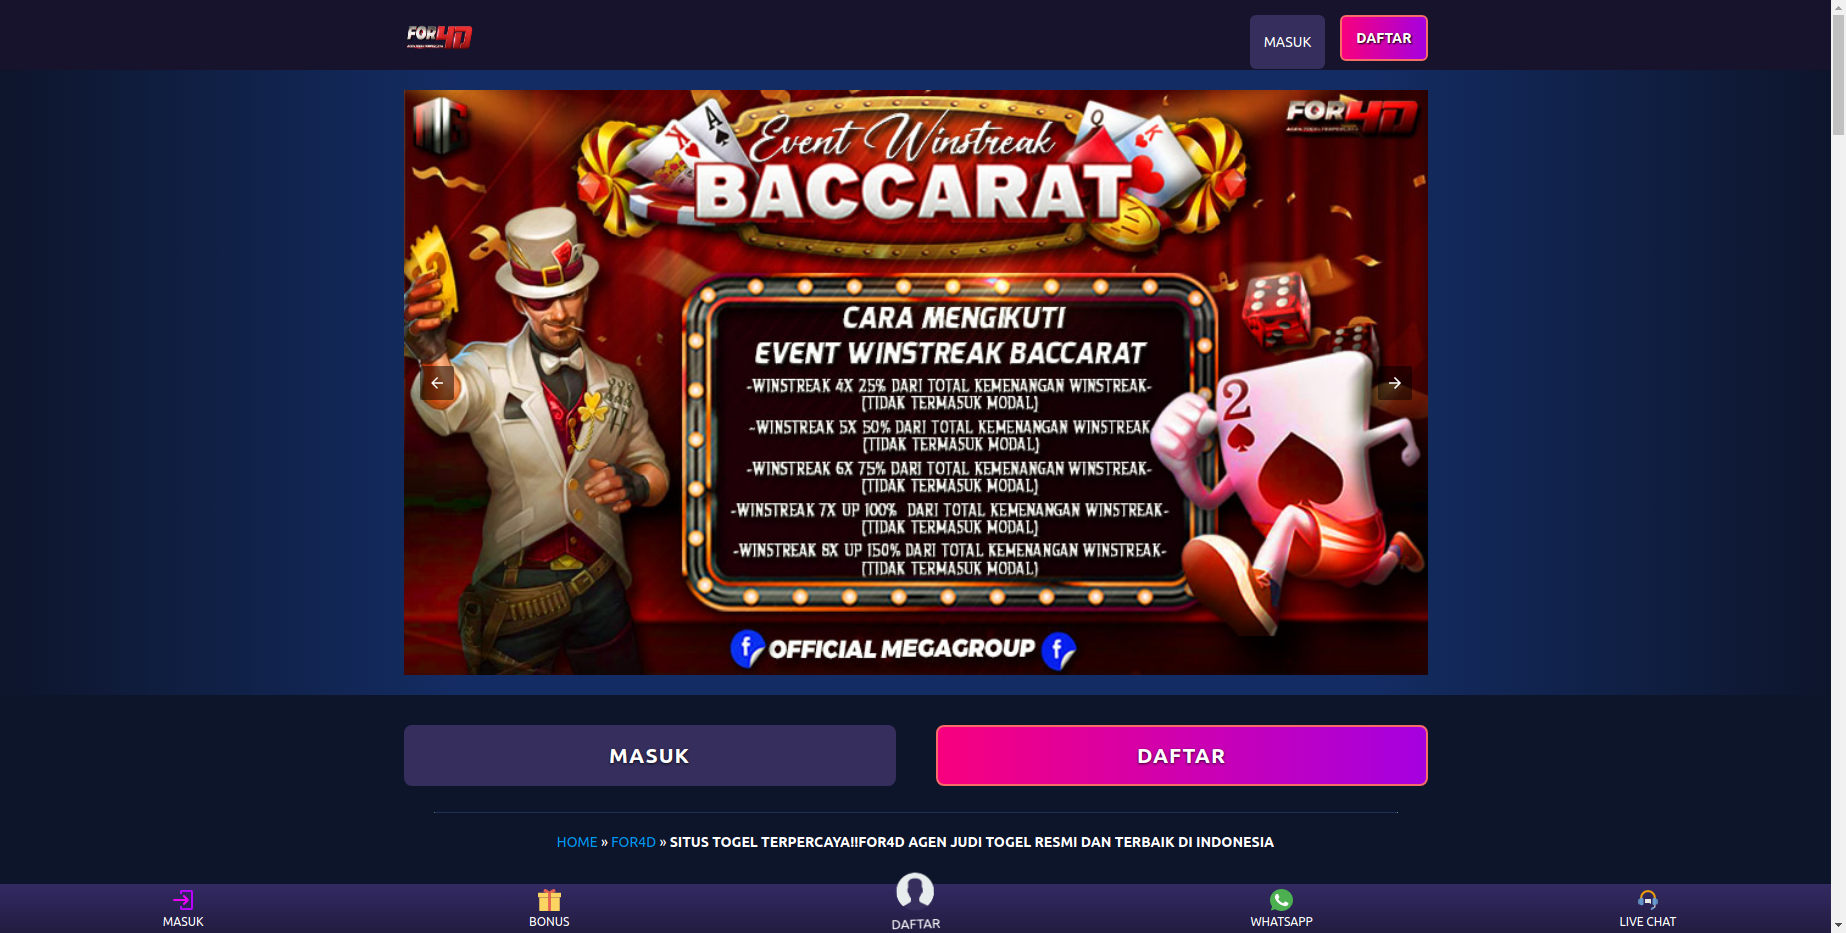Click the page vertical scrollbar thumb
Image resolution: width=1846 pixels, height=933 pixels.
point(1838,72)
